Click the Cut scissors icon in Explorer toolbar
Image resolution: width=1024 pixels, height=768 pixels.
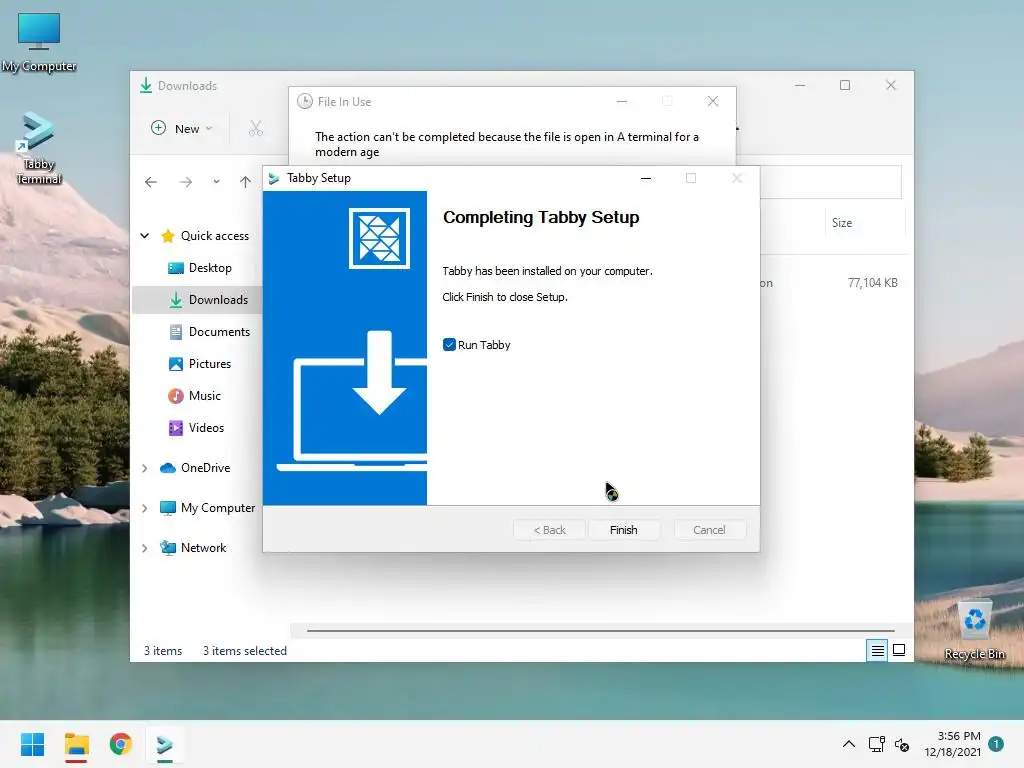click(x=255, y=129)
